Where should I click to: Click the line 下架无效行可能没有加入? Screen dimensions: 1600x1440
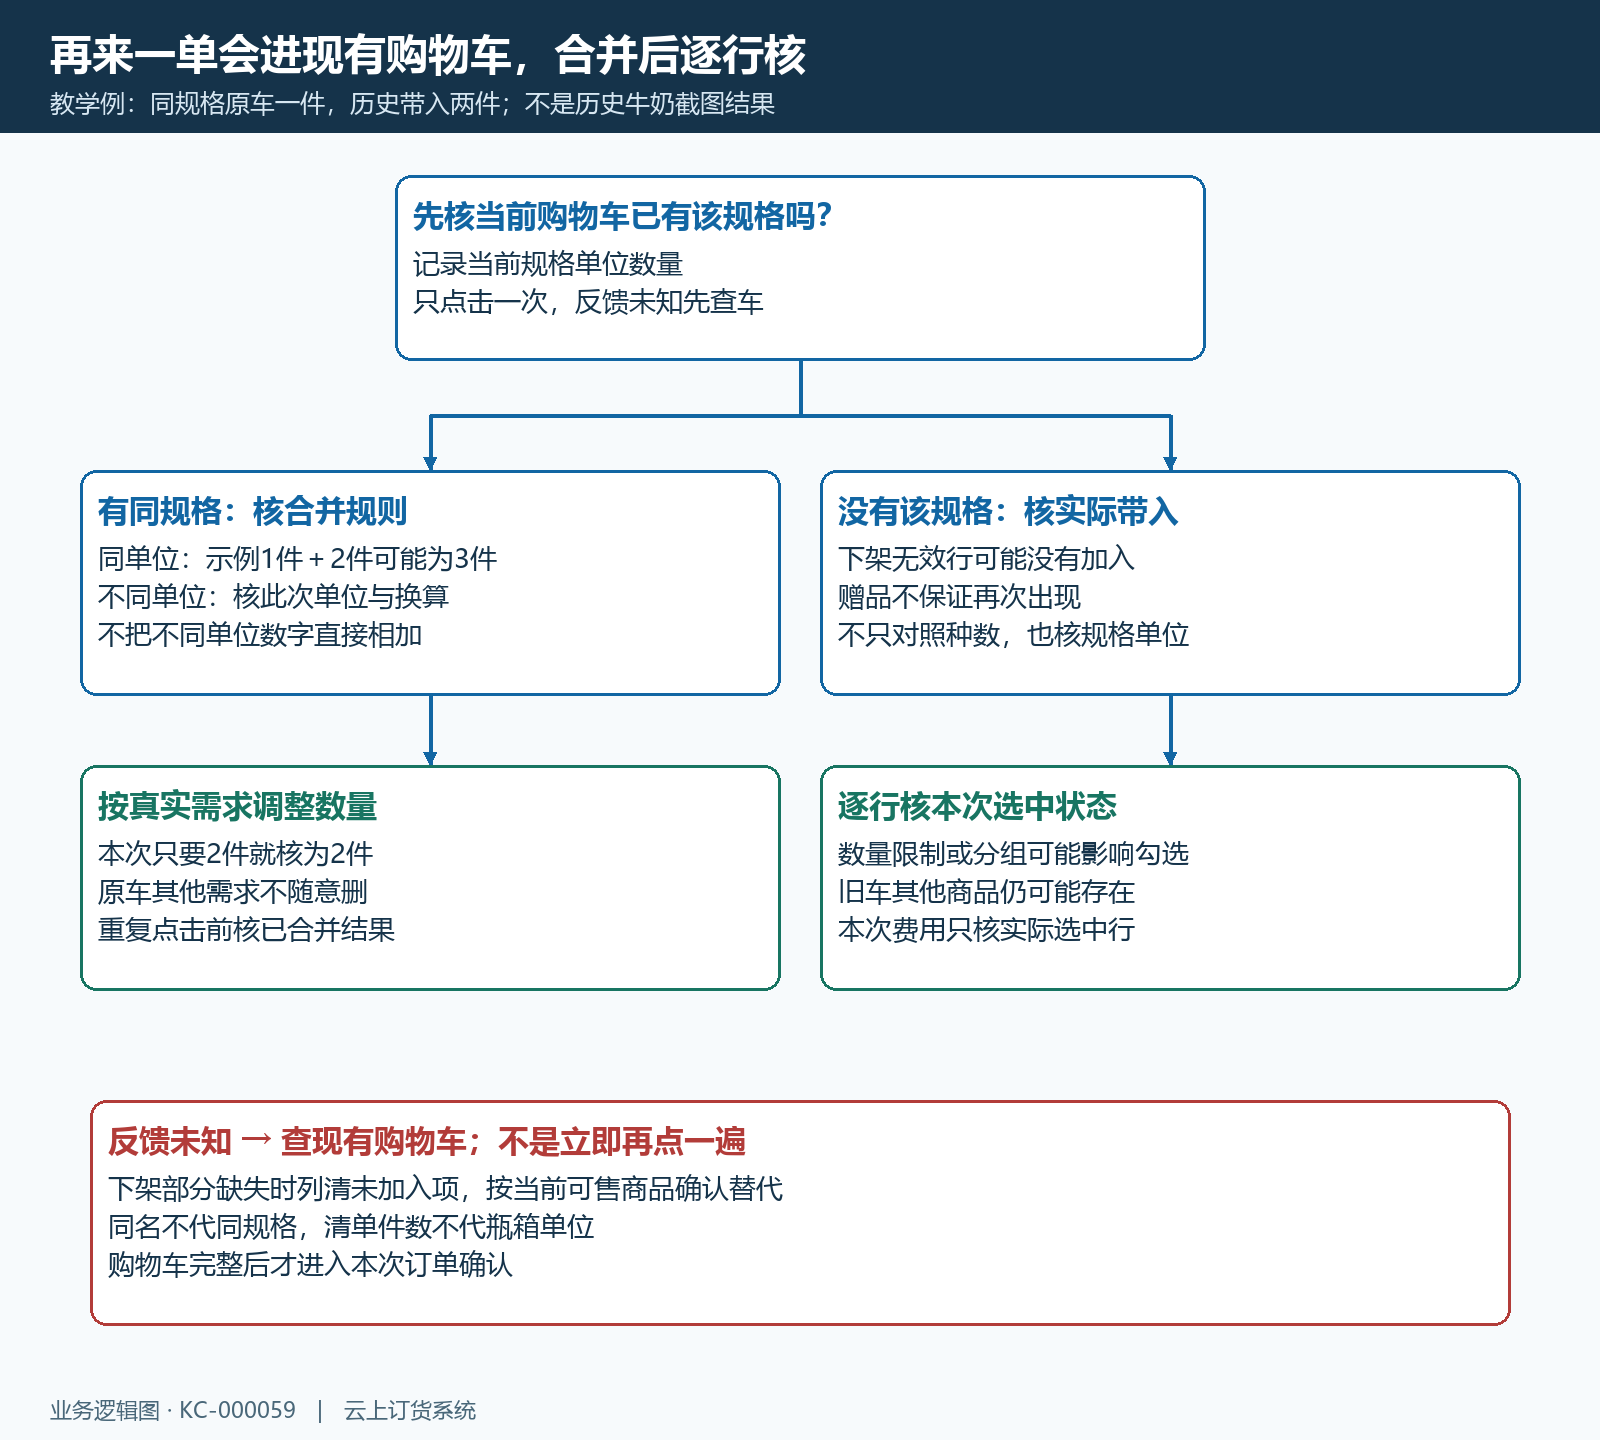(x=986, y=559)
